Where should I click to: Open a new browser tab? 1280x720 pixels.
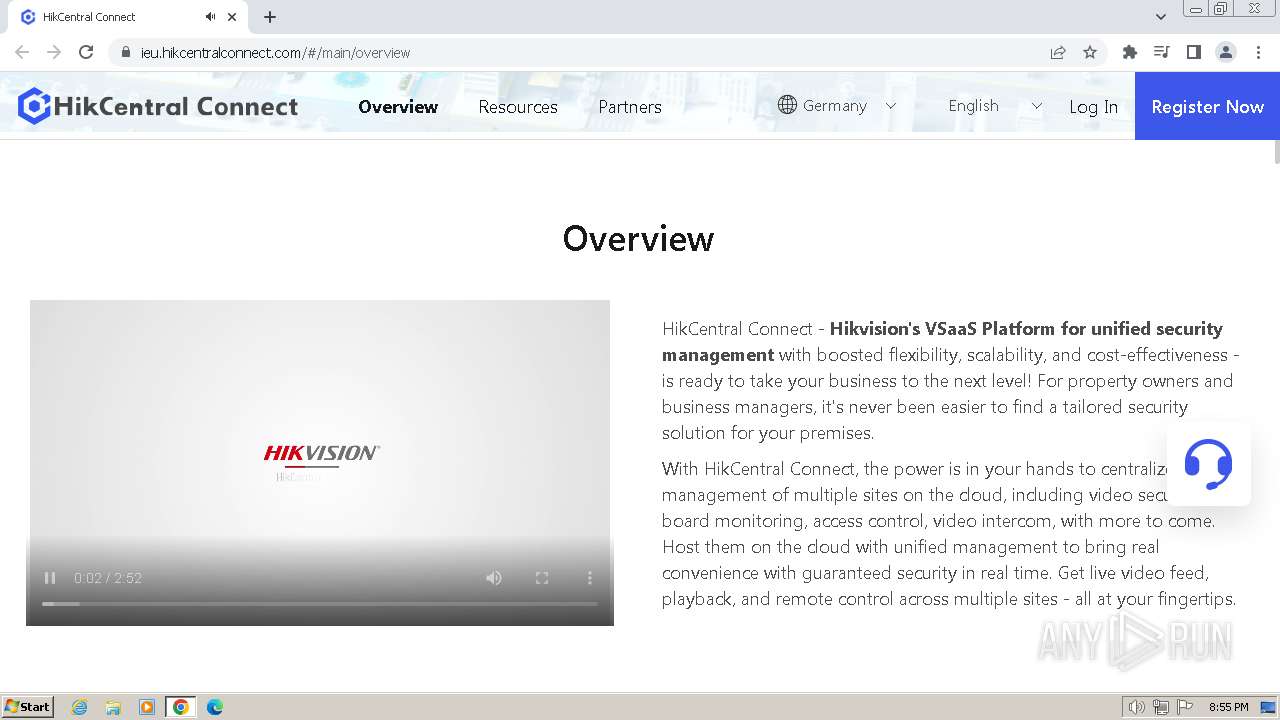270,17
